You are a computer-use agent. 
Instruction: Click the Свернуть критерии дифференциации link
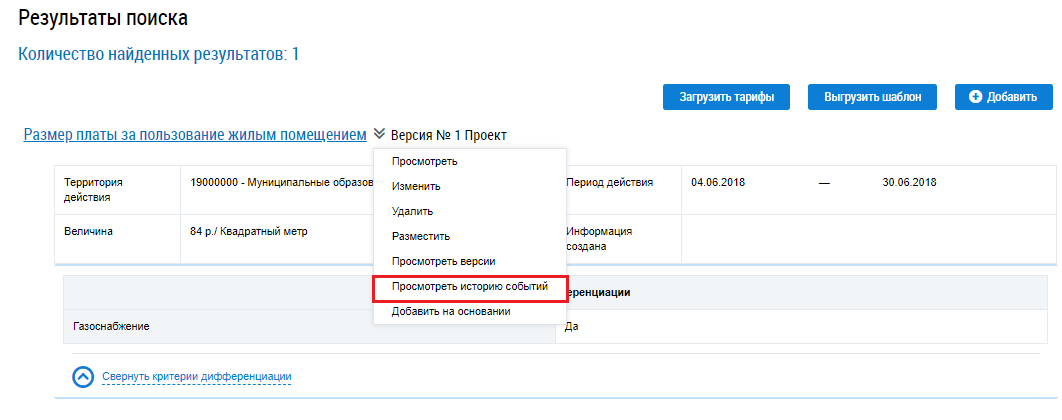[x=196, y=377]
